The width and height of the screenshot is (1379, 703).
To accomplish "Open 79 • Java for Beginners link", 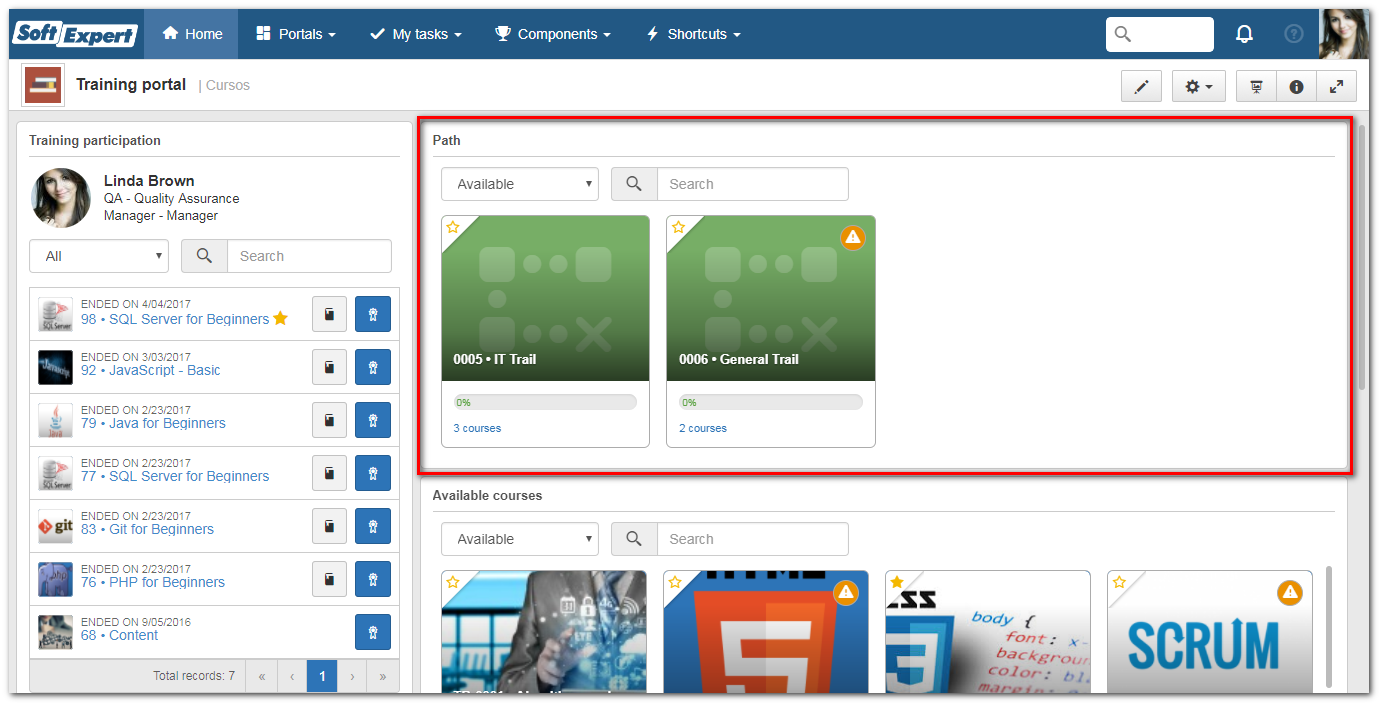I will (x=153, y=423).
